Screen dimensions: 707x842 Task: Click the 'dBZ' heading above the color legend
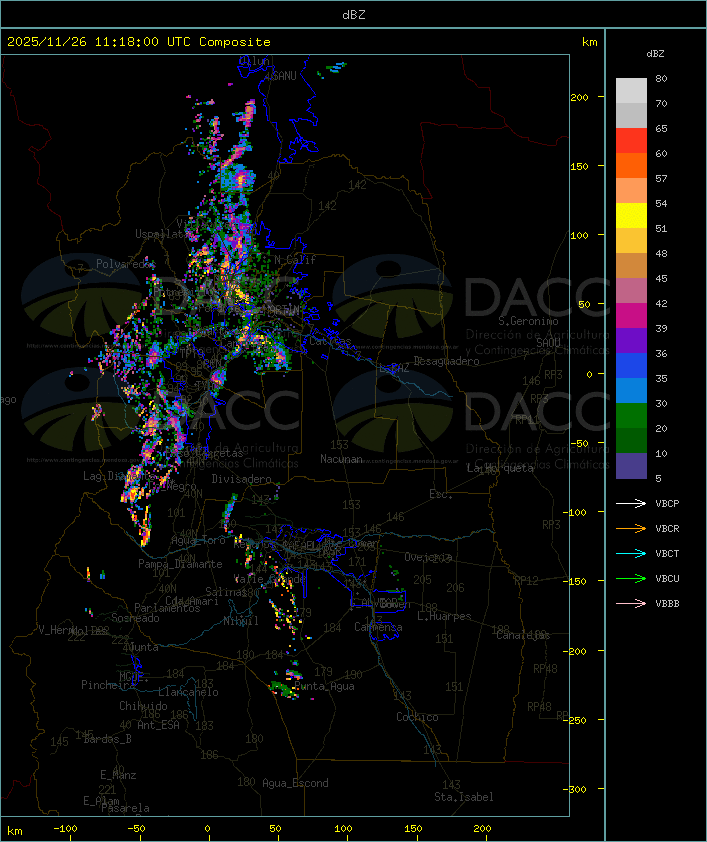(655, 54)
